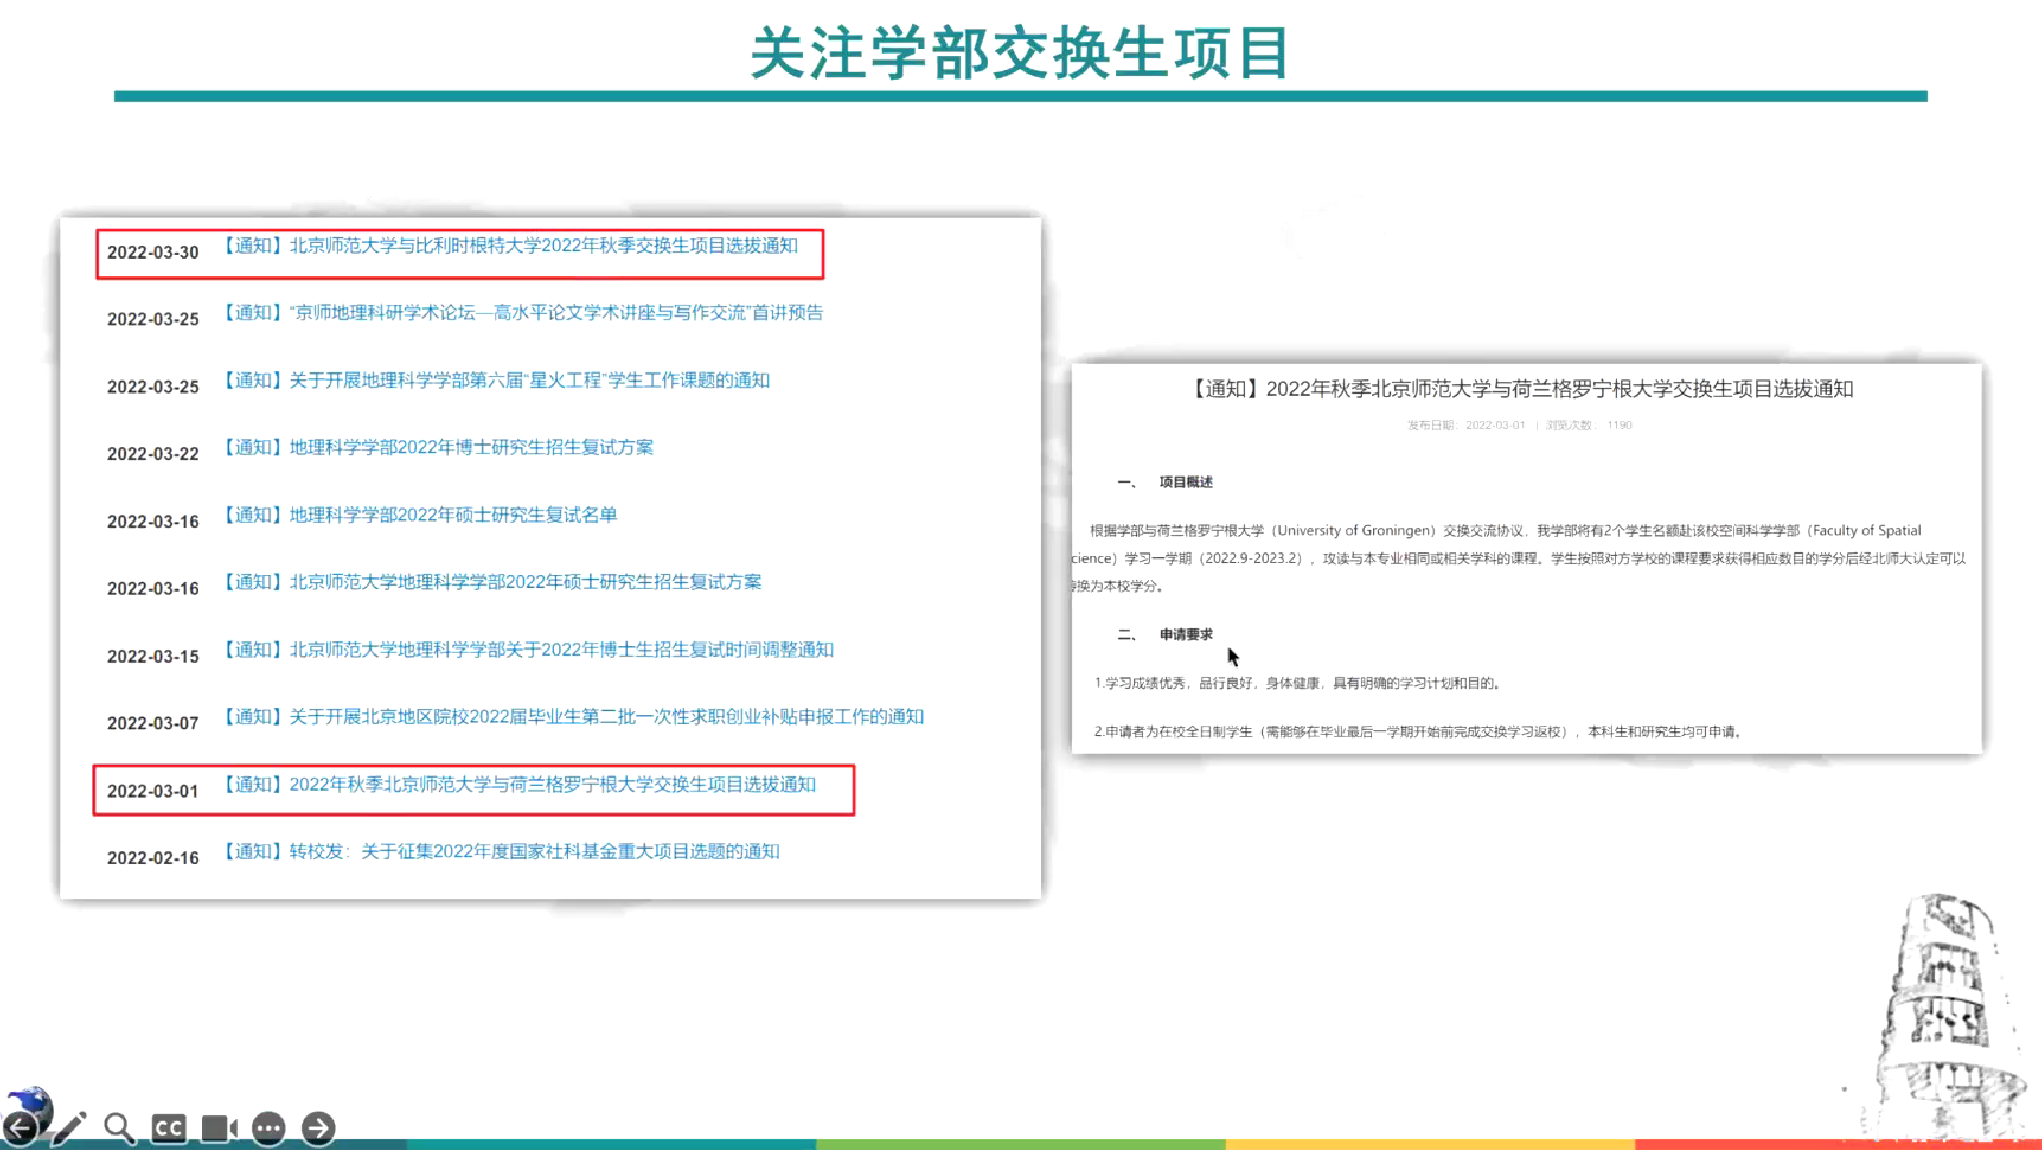Open doctoral retest time adjustment notice
The height and width of the screenshot is (1150, 2042).
528,650
